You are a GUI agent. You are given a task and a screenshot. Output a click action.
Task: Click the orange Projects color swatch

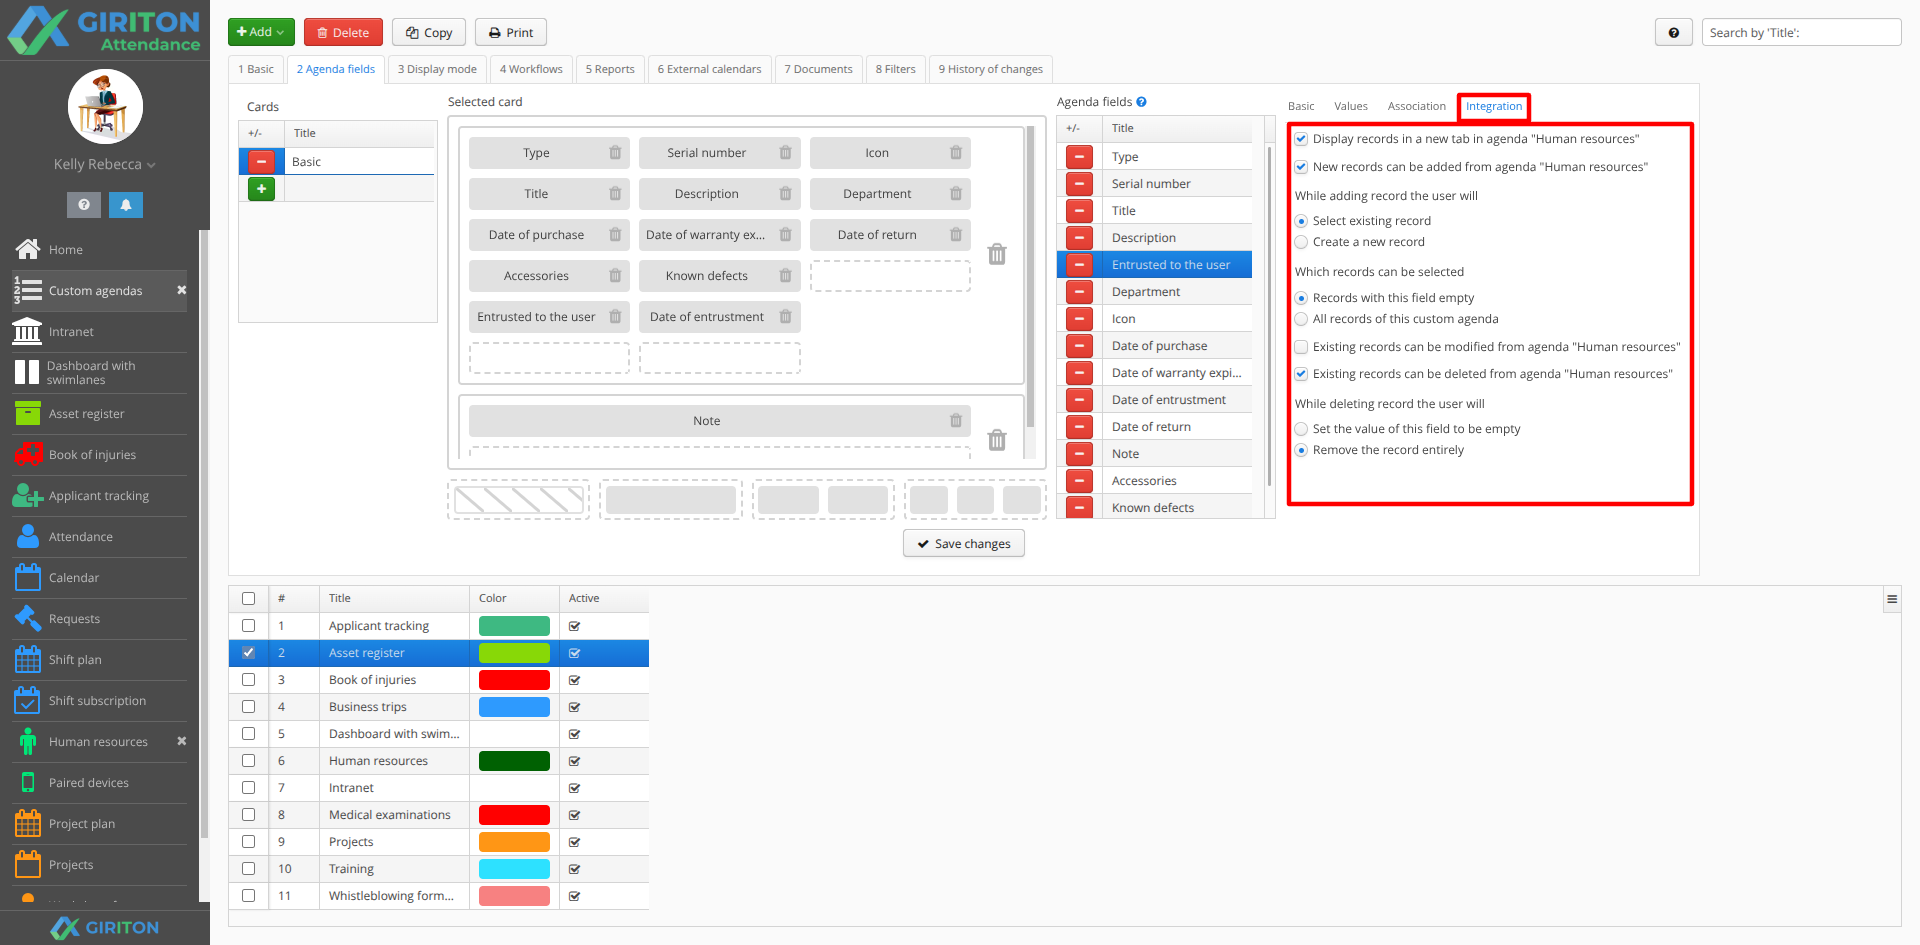coord(514,842)
